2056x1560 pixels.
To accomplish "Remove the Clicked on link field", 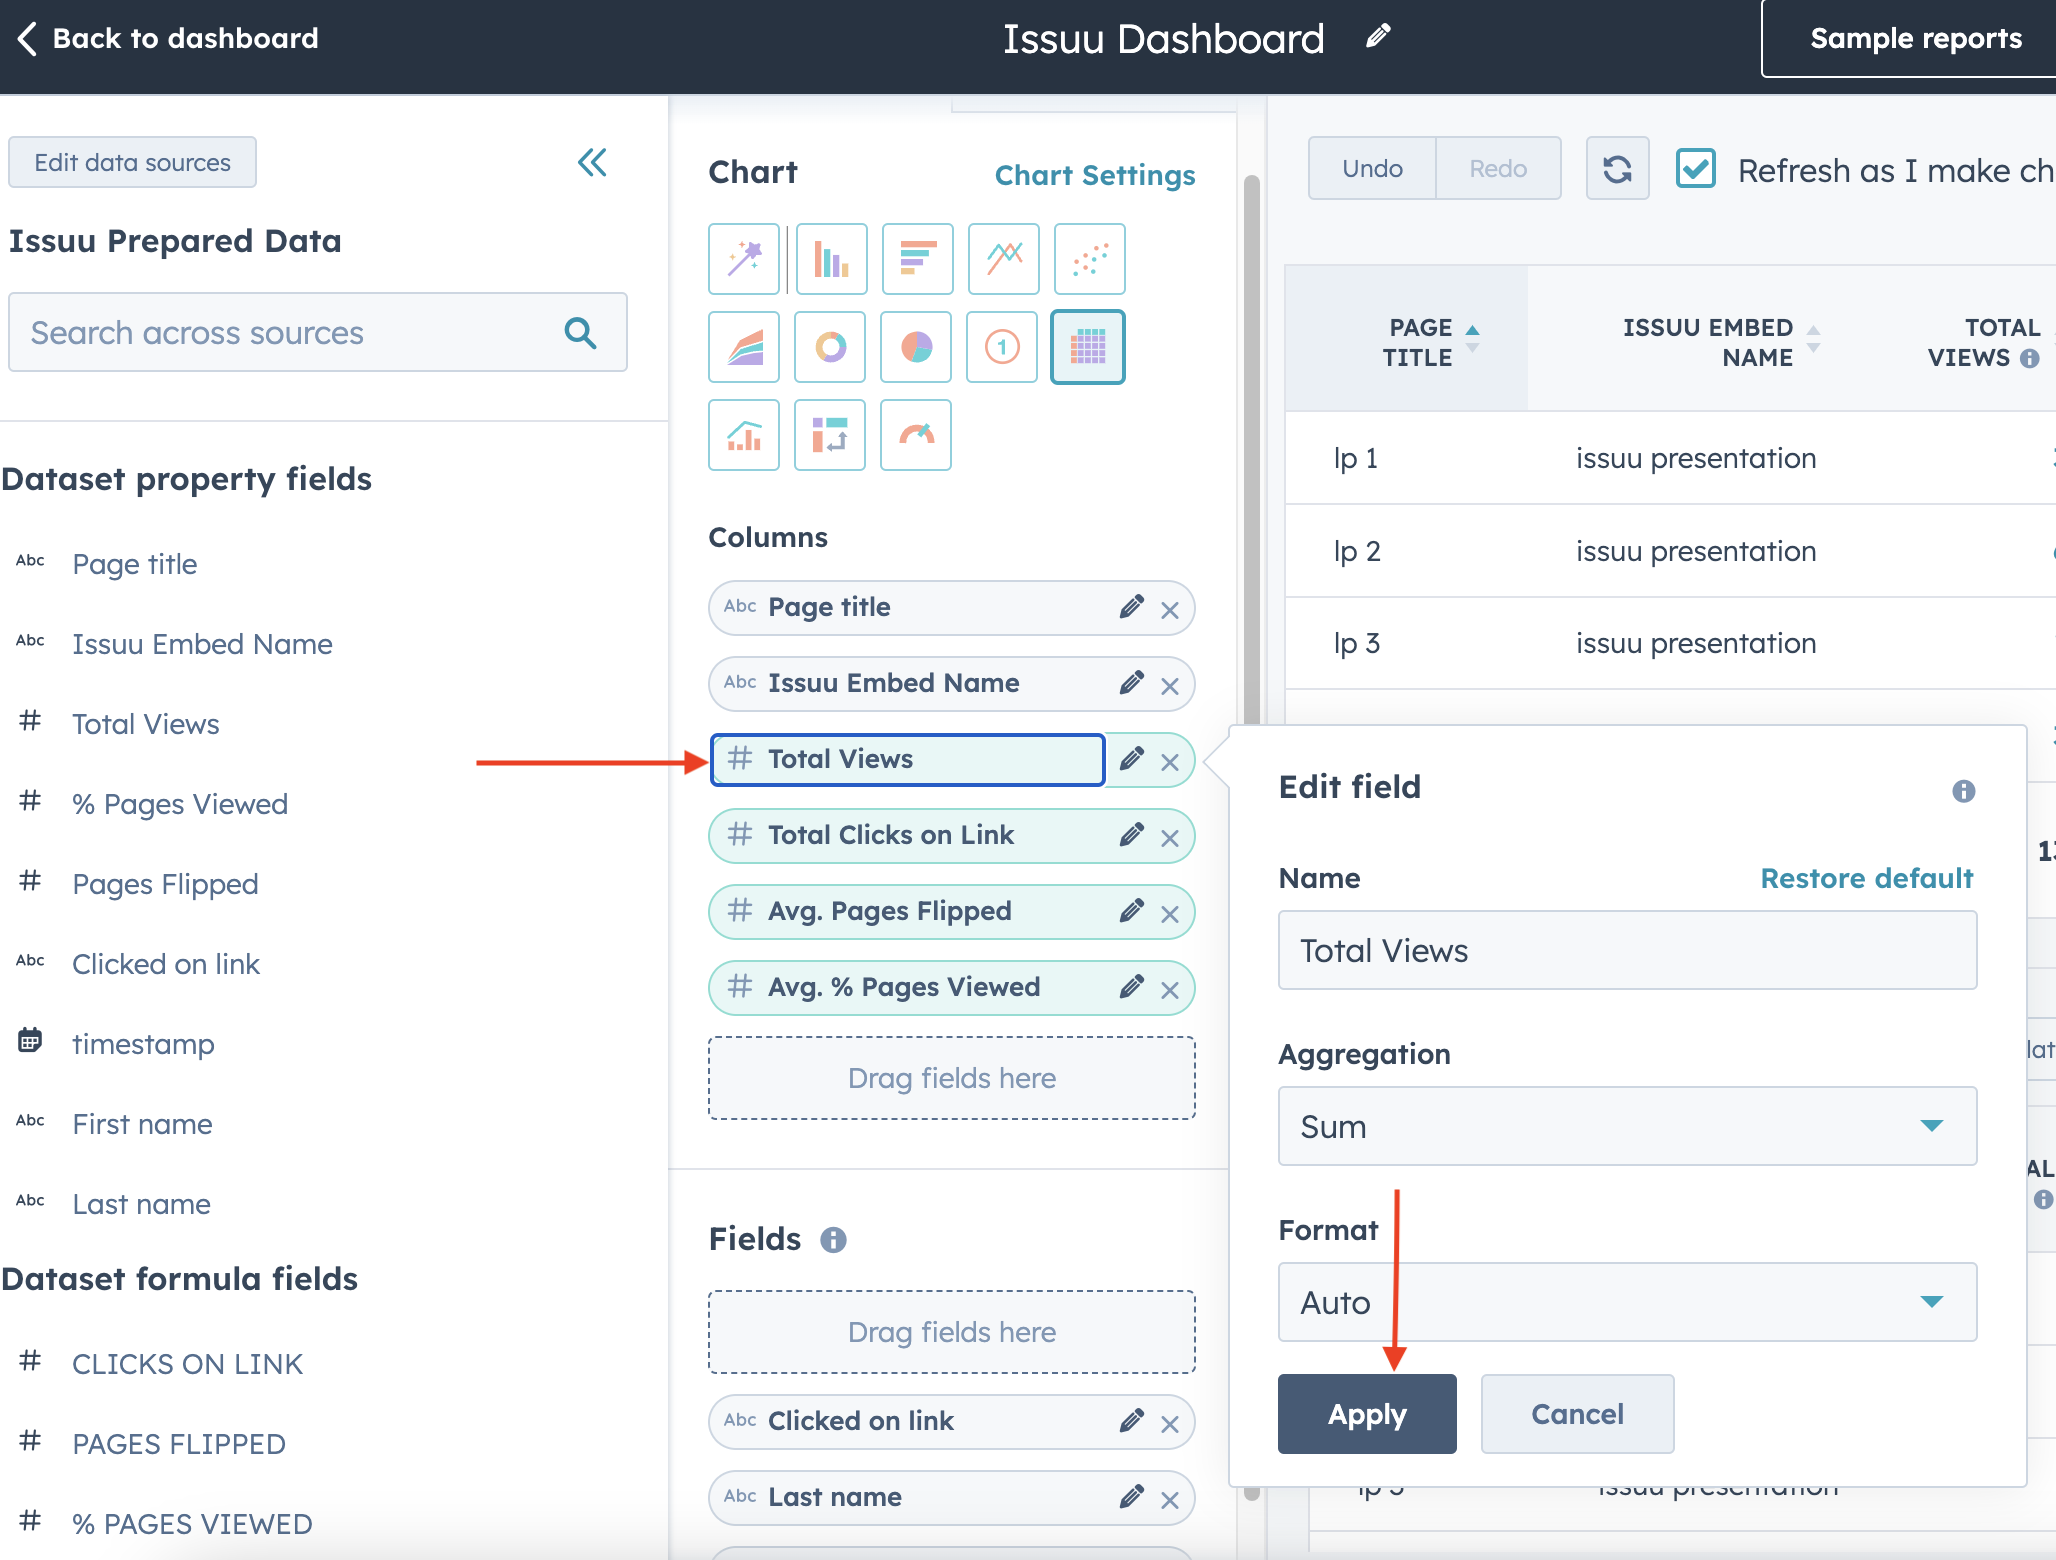I will point(1170,1424).
